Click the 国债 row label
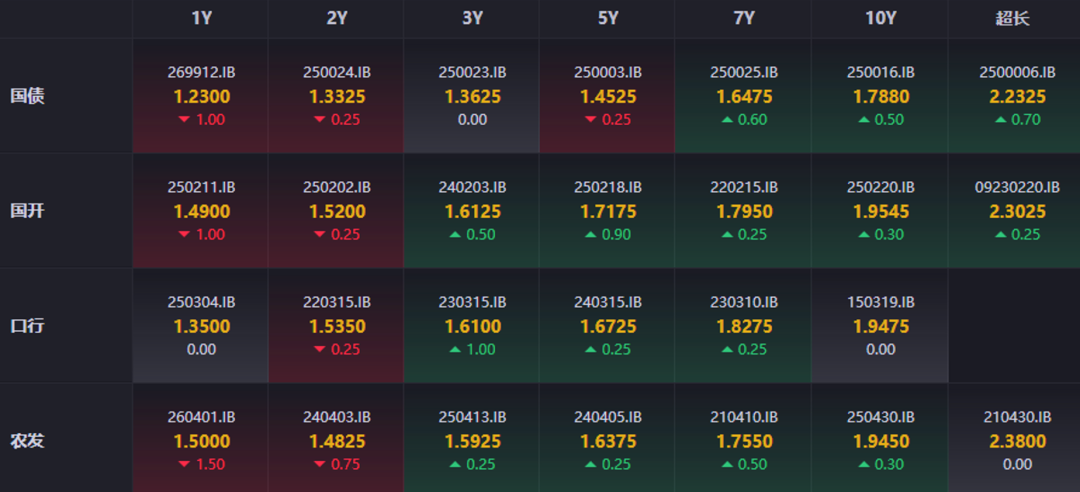Viewport: 1080px width, 492px height. click(x=27, y=96)
